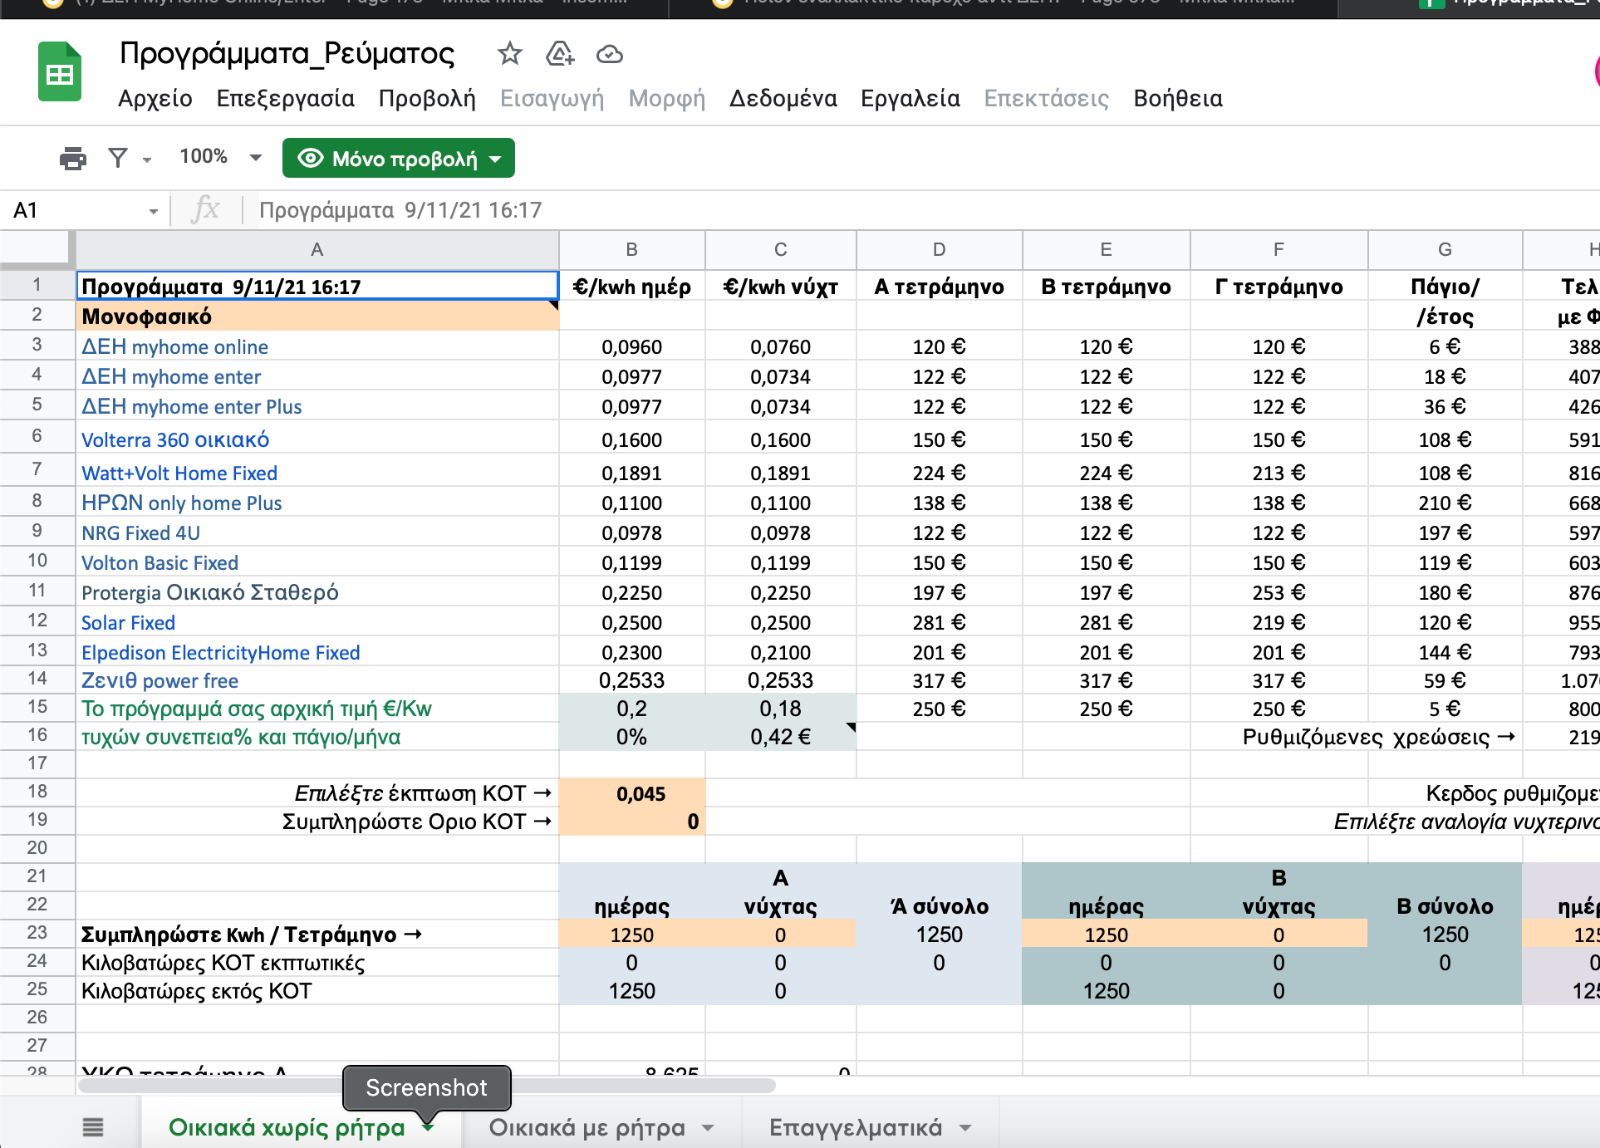The width and height of the screenshot is (1600, 1148).
Task: Click the Google Sheets home icon
Action: (x=59, y=72)
